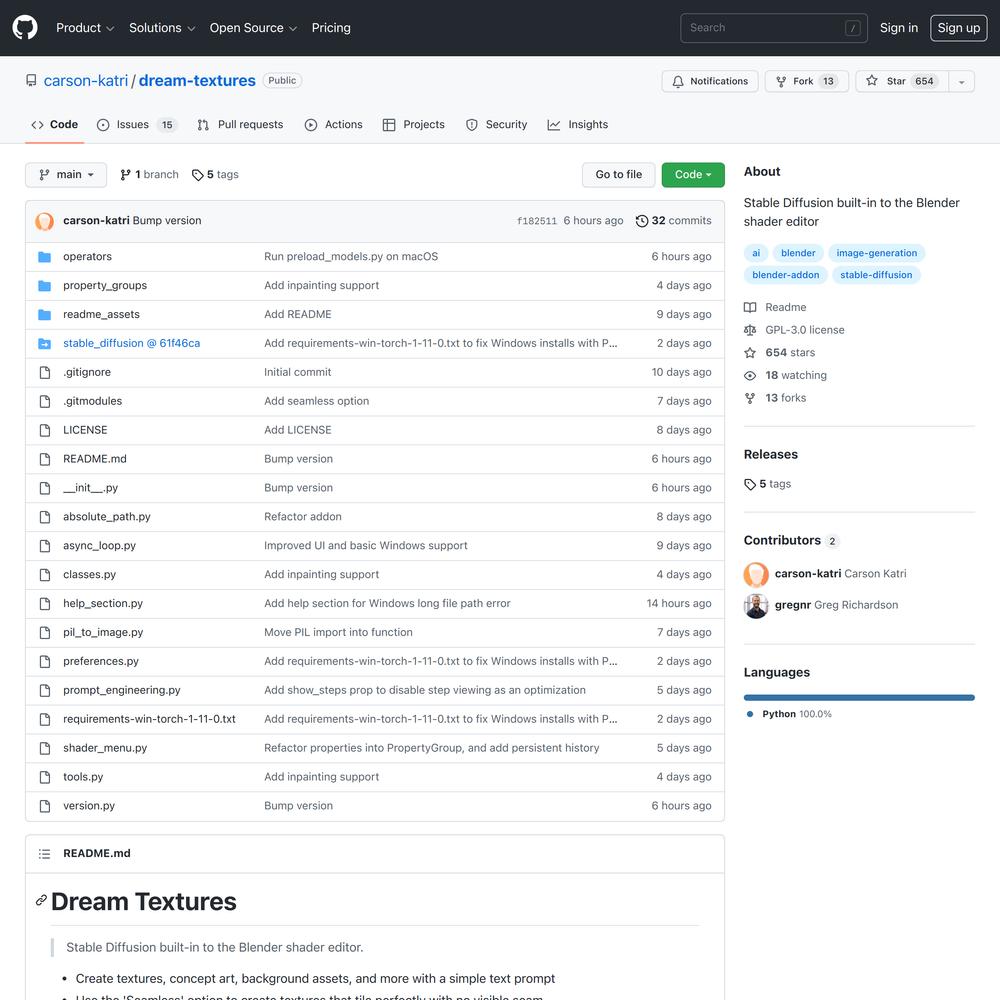
Task: Expand the star lists dropdown arrow
Action: (962, 81)
